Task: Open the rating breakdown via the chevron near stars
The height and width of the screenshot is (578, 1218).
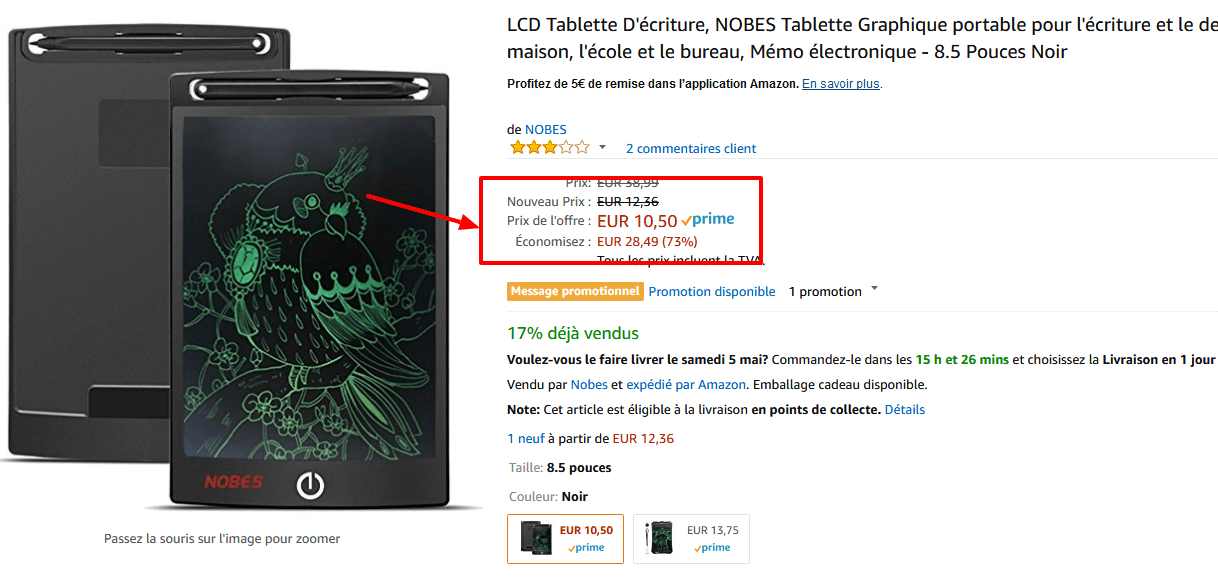Action: pos(601,148)
